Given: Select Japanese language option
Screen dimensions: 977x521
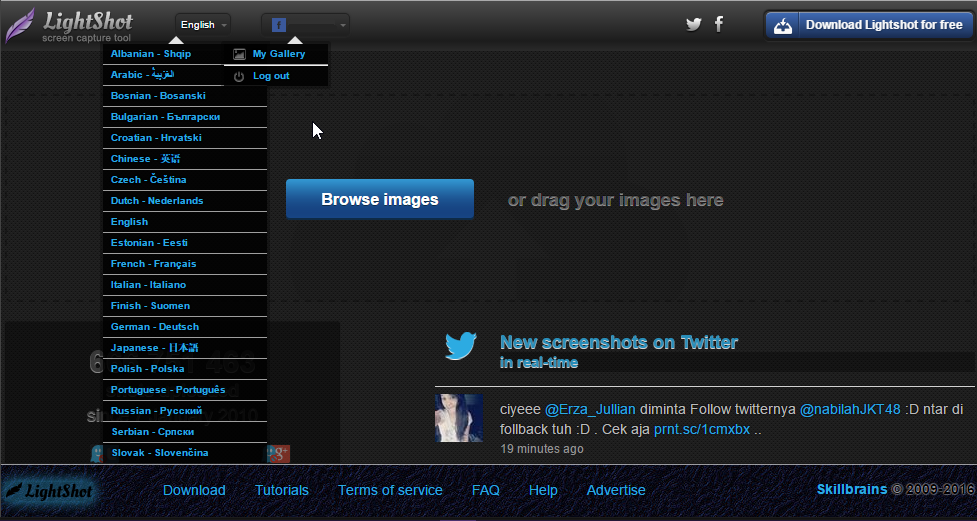Looking at the screenshot, I should coord(185,348).
